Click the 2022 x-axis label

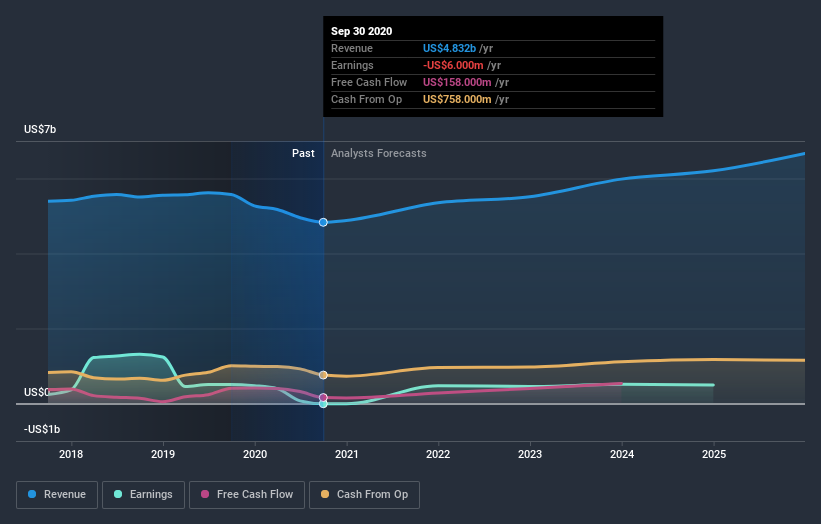438,454
